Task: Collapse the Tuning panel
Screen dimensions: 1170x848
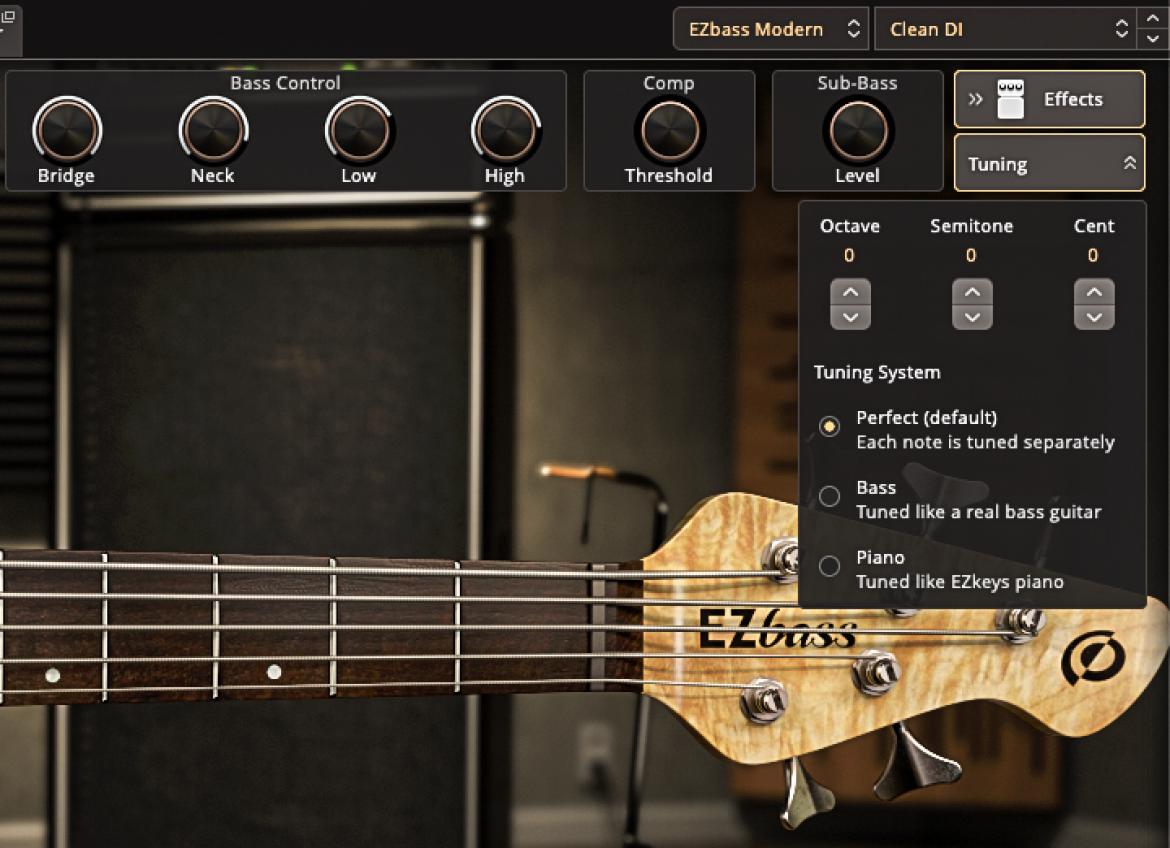Action: 1049,163
